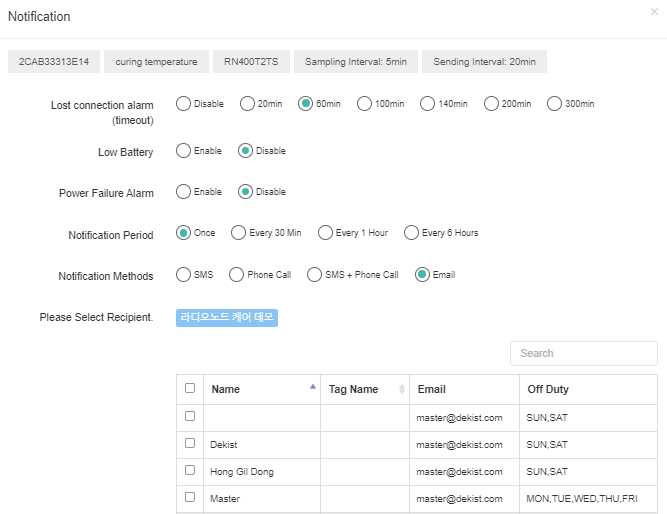Click the Off Duty column header

[588, 389]
